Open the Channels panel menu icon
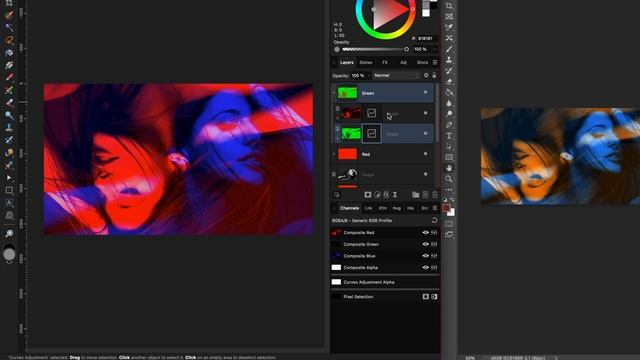Screen dimensions: 640x360 click(435, 208)
